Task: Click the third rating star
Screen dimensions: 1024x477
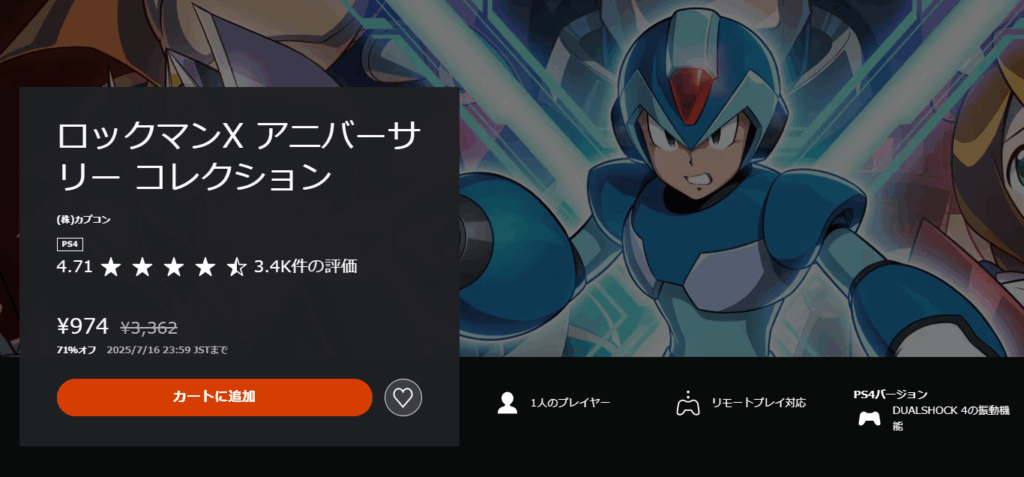Action: point(174,267)
